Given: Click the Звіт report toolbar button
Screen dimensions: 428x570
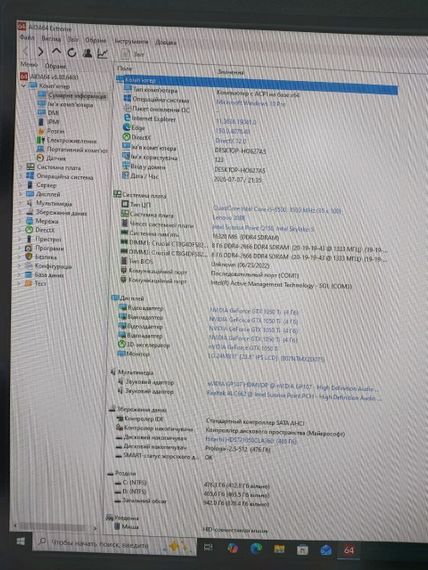Looking at the screenshot, I should pyautogui.click(x=133, y=54).
